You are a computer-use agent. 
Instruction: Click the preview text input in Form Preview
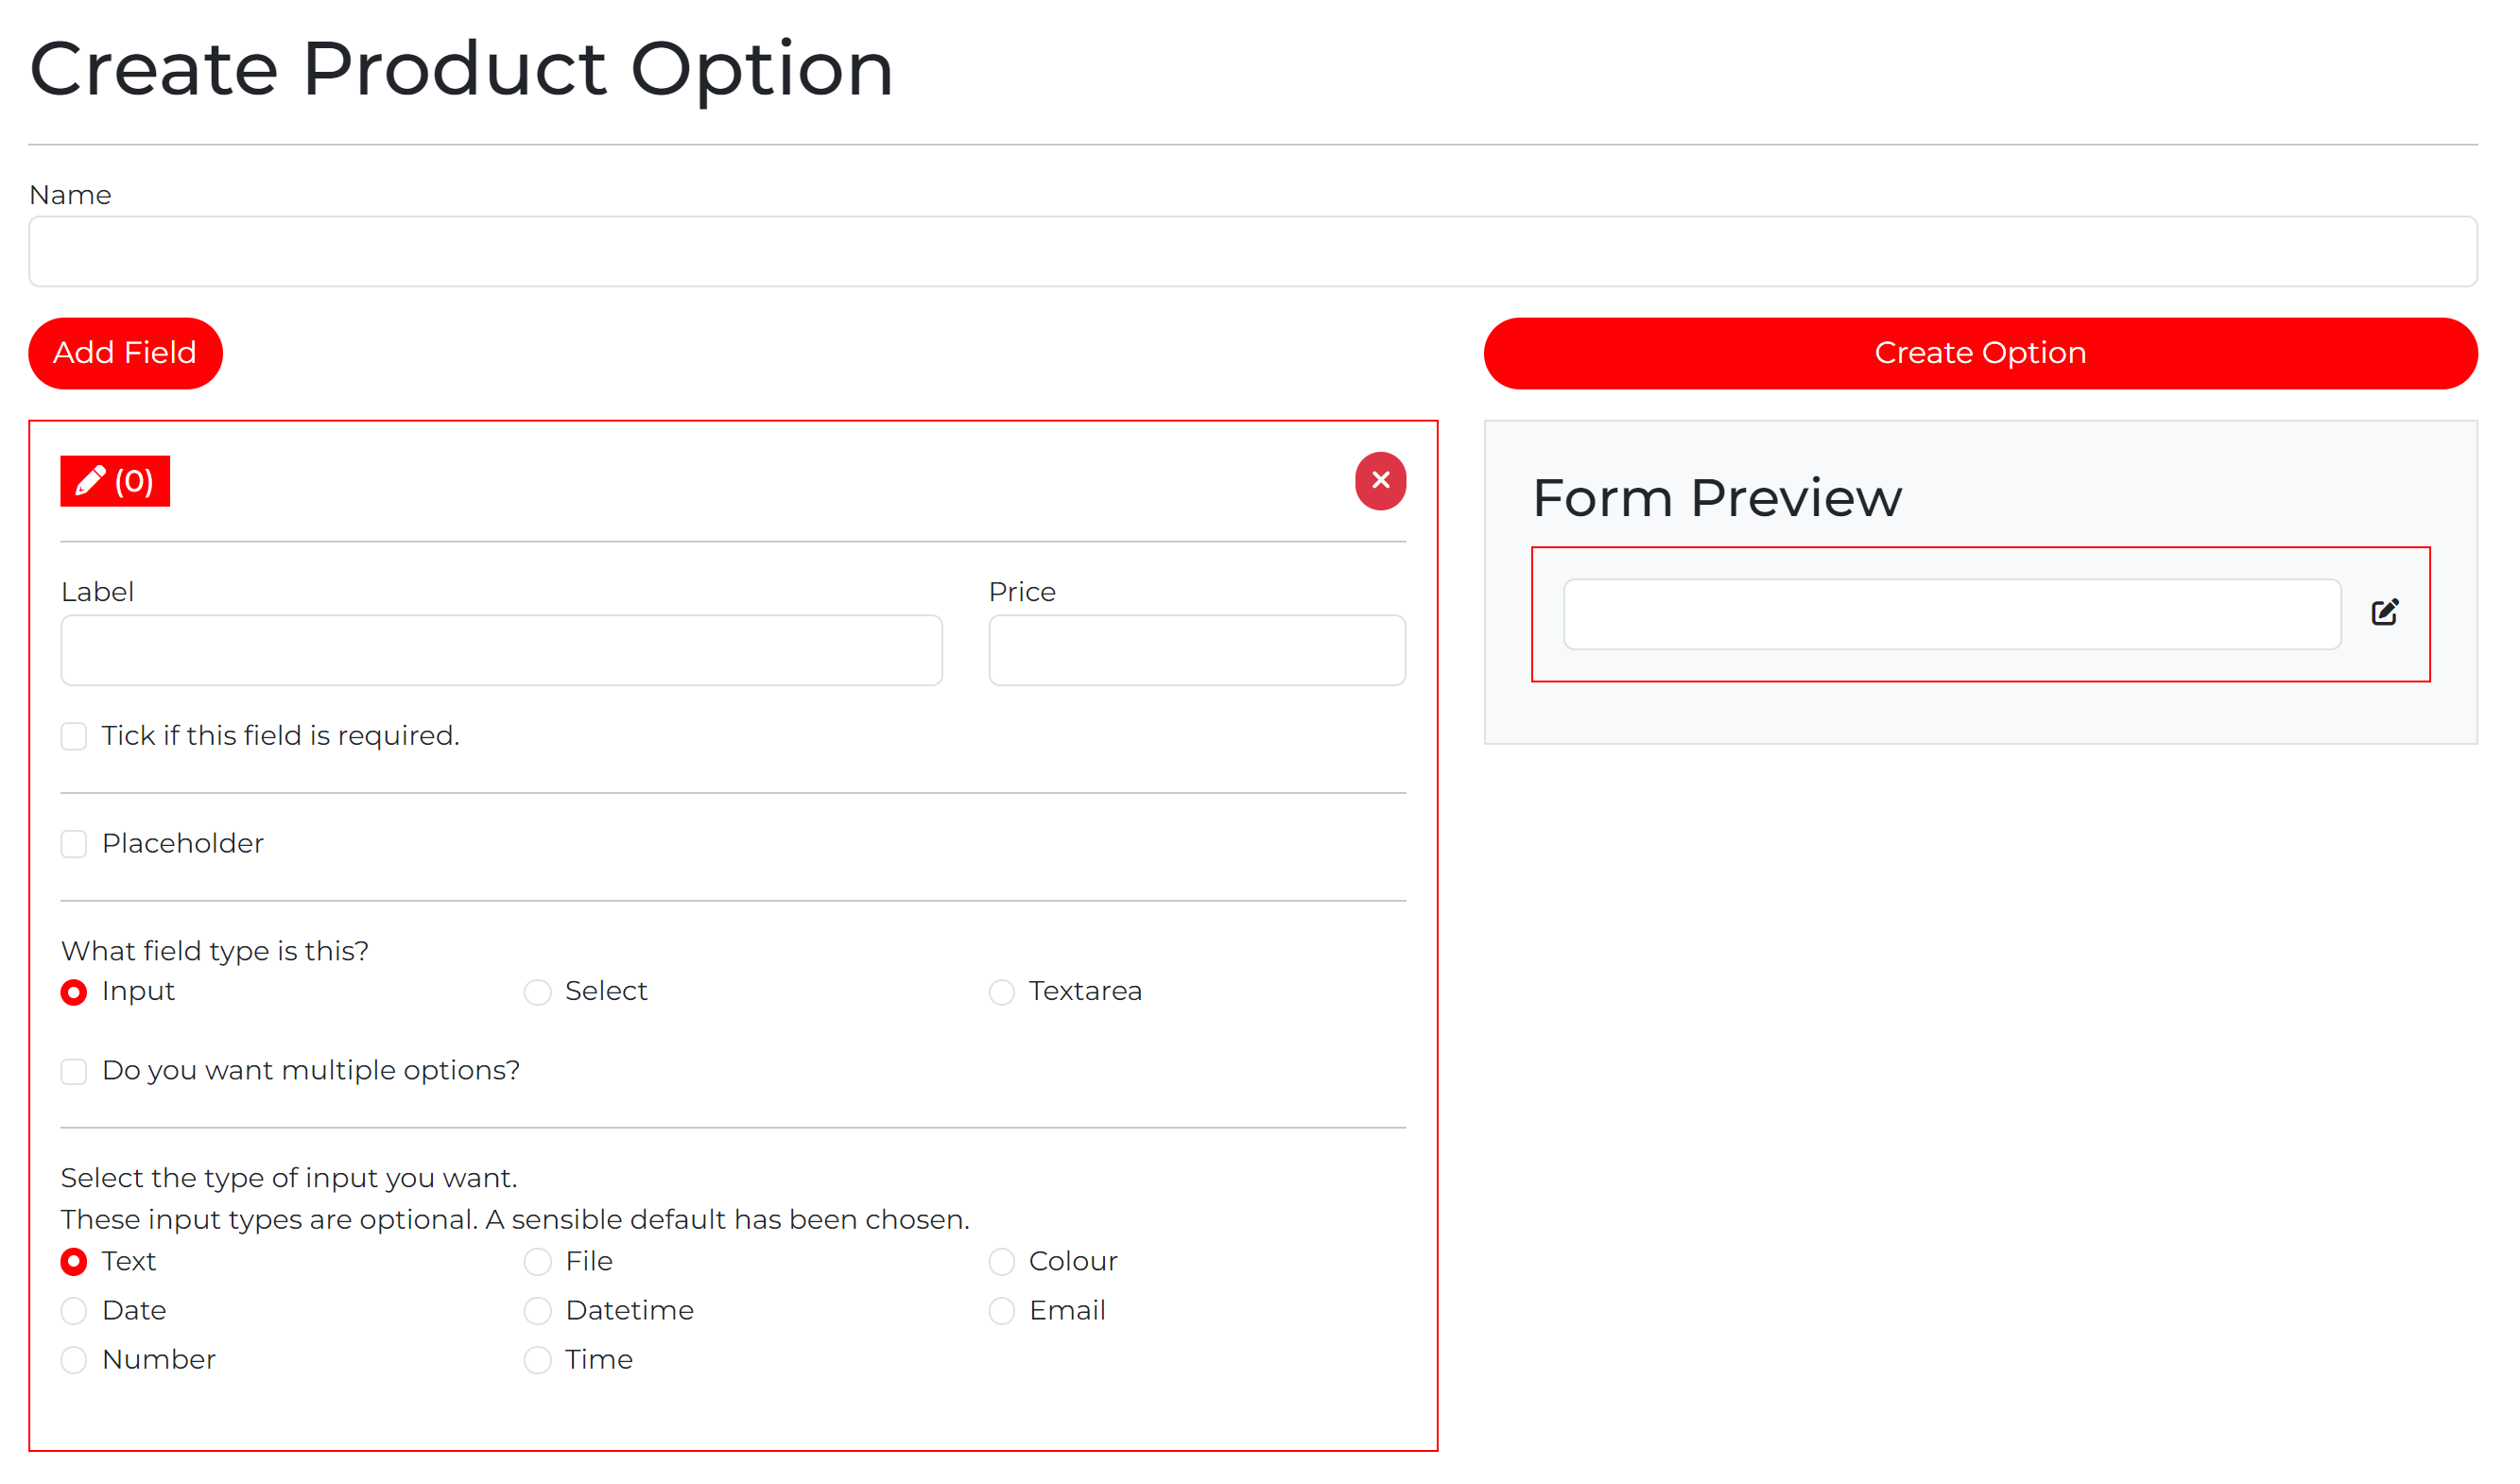tap(1952, 614)
